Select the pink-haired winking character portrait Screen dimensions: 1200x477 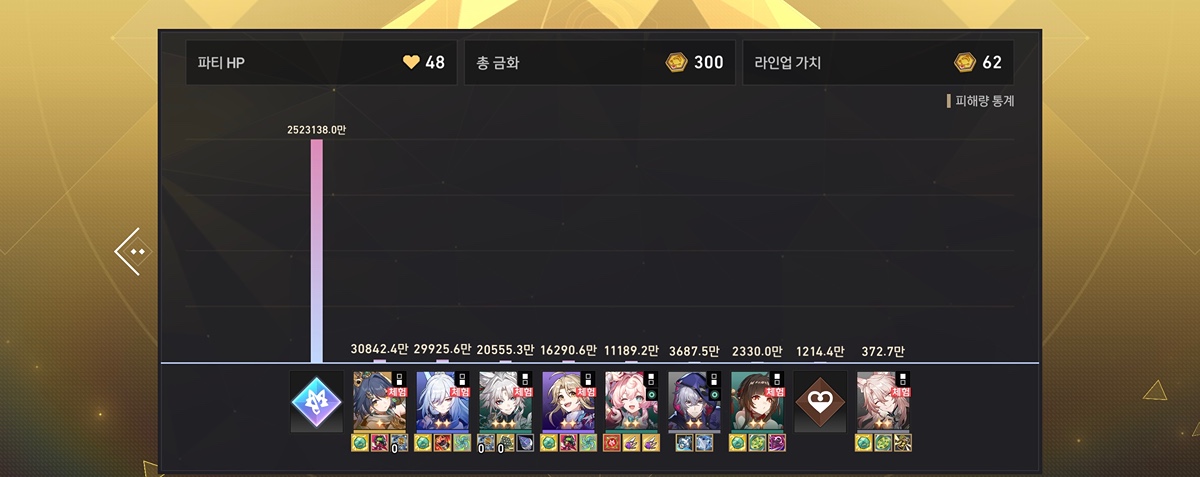[631, 402]
